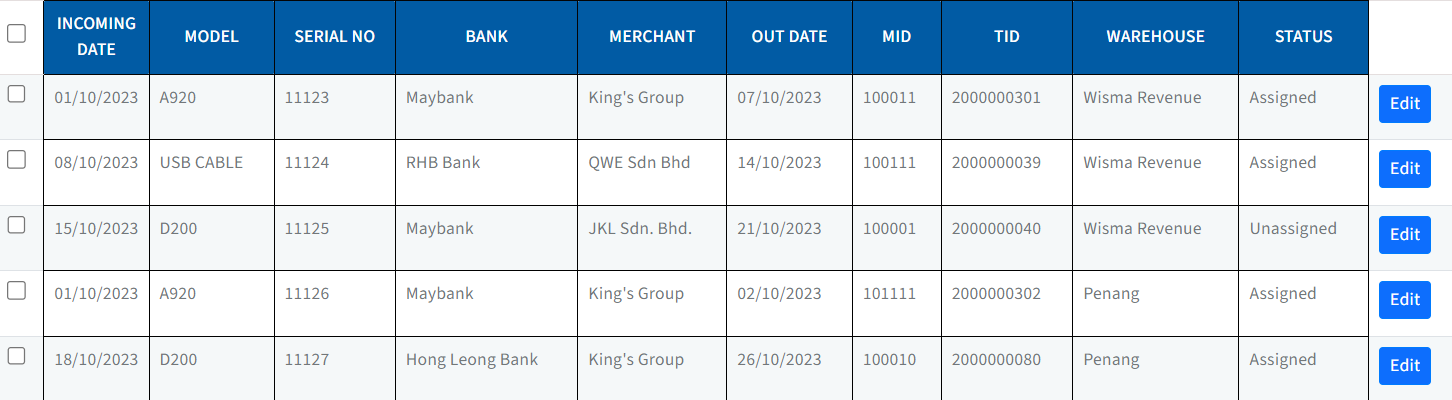
Task: Sort by the Incoming Date header
Action: pyautogui.click(x=96, y=36)
